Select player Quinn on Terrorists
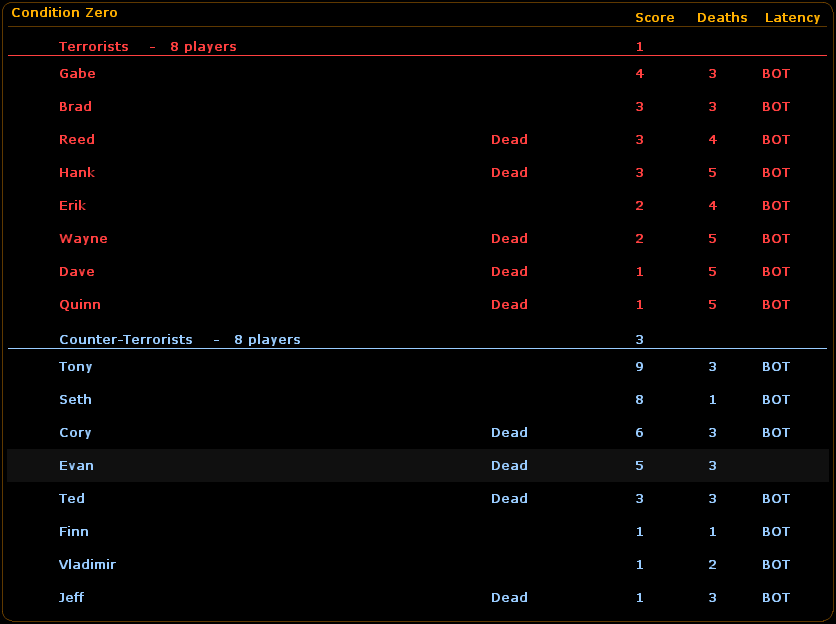 pyautogui.click(x=80, y=304)
